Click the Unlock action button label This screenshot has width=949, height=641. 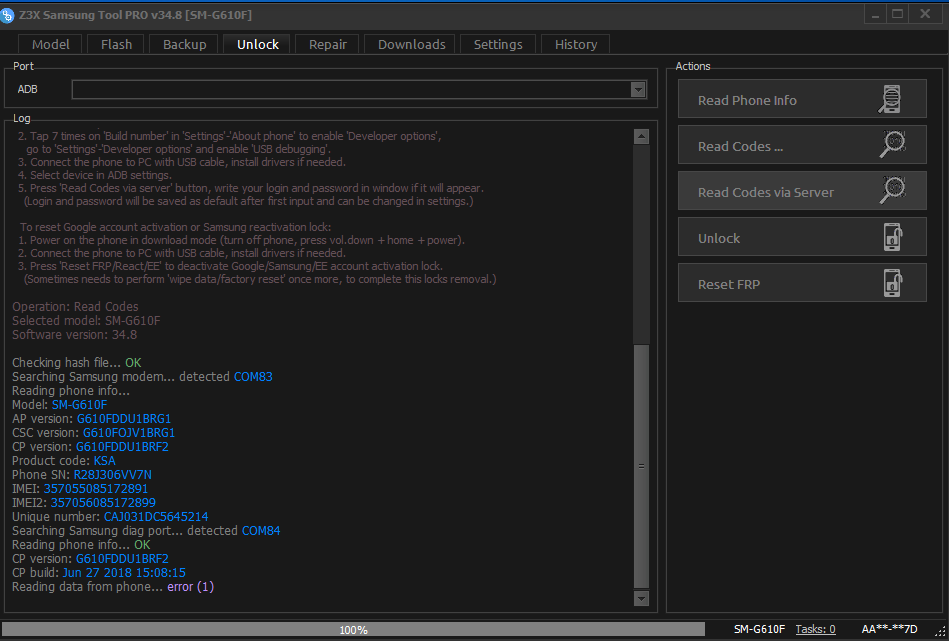[x=719, y=238]
